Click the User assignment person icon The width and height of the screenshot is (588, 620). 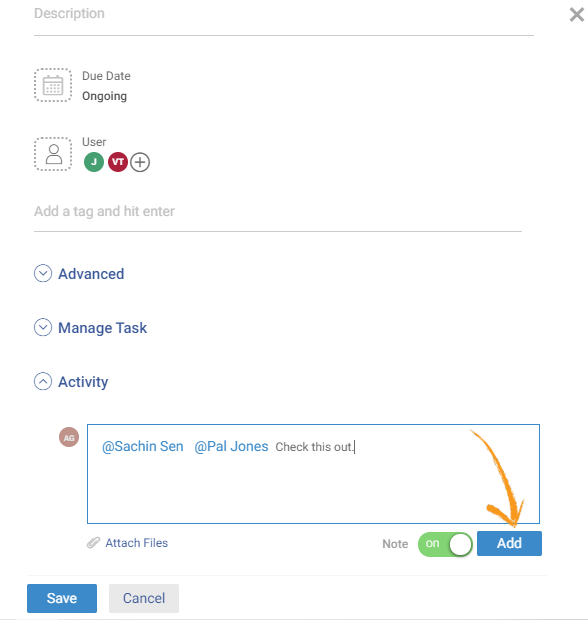53,154
